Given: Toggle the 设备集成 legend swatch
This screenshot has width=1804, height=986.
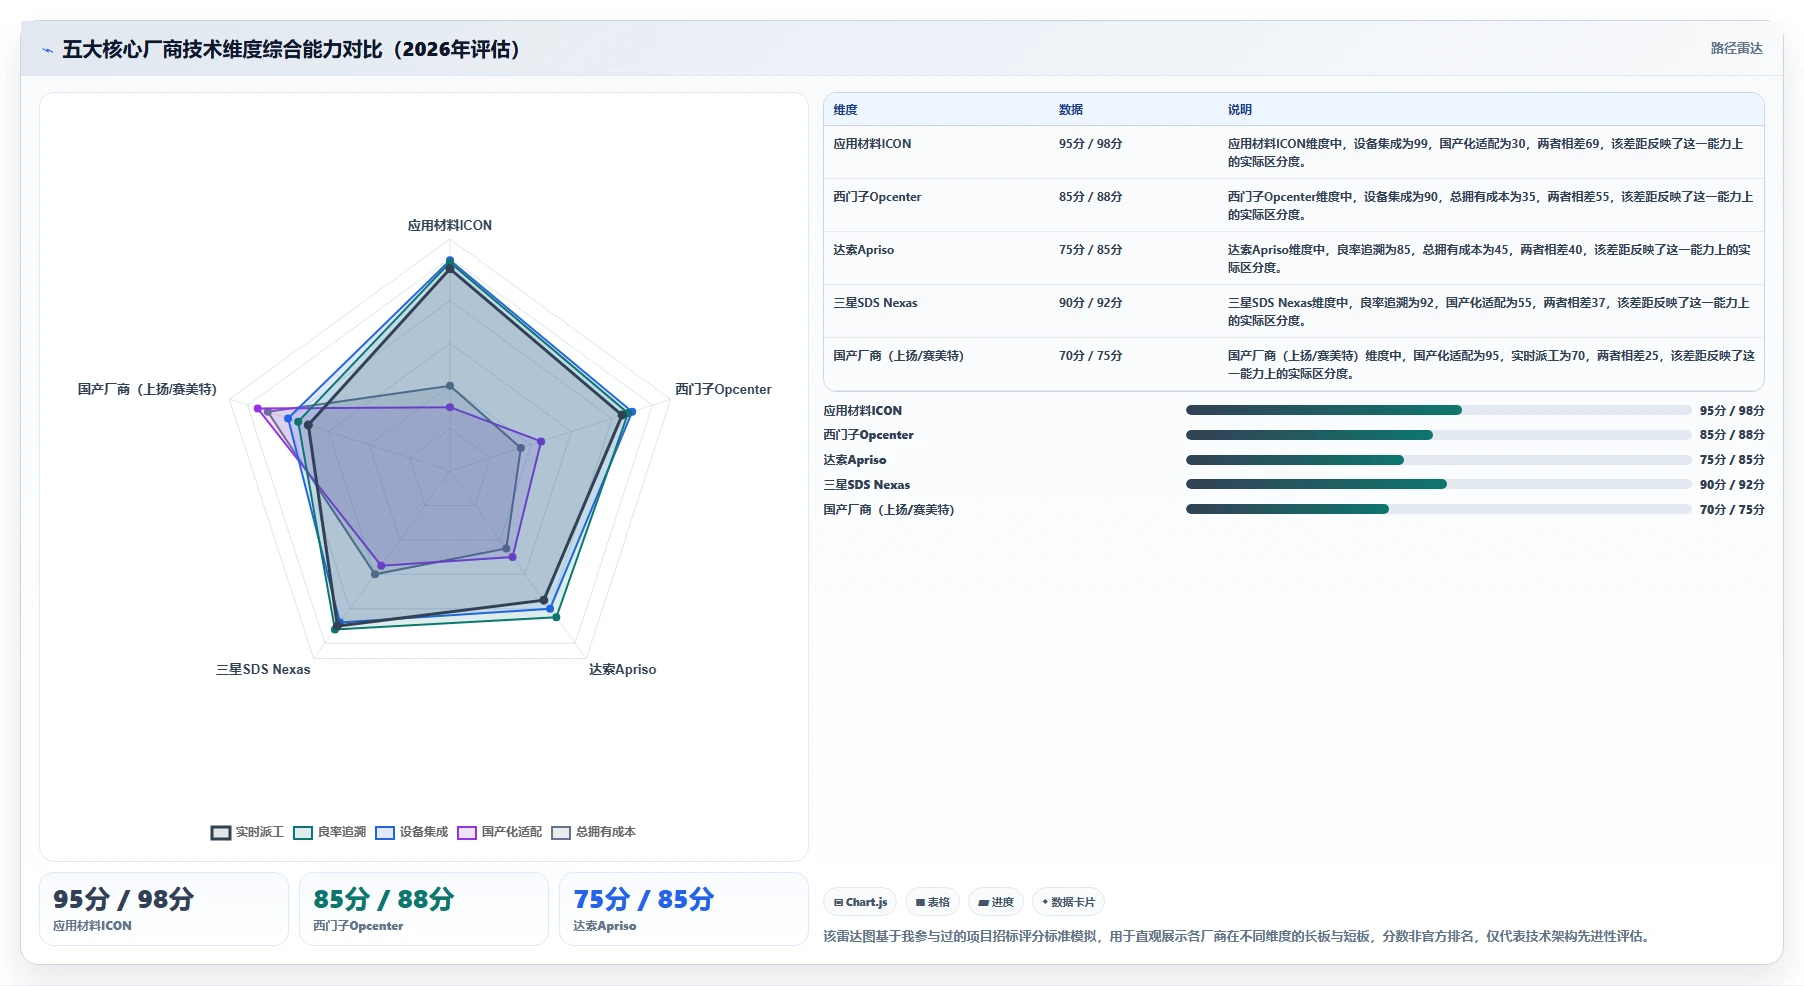Looking at the screenshot, I should click(x=385, y=833).
